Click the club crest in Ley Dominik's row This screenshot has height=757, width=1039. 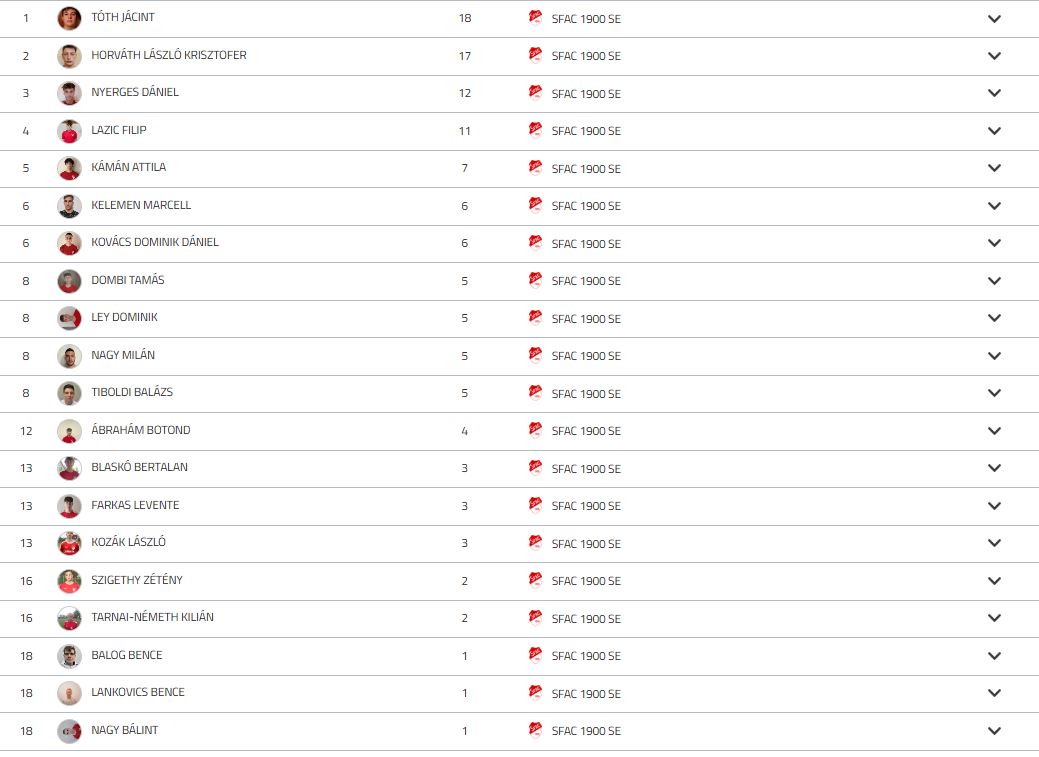pyautogui.click(x=535, y=318)
